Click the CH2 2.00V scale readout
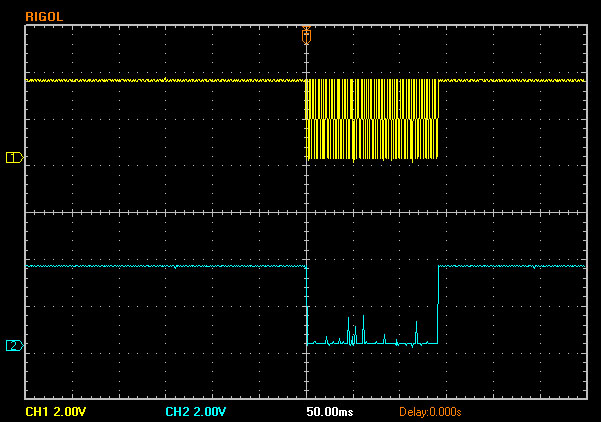 point(195,411)
